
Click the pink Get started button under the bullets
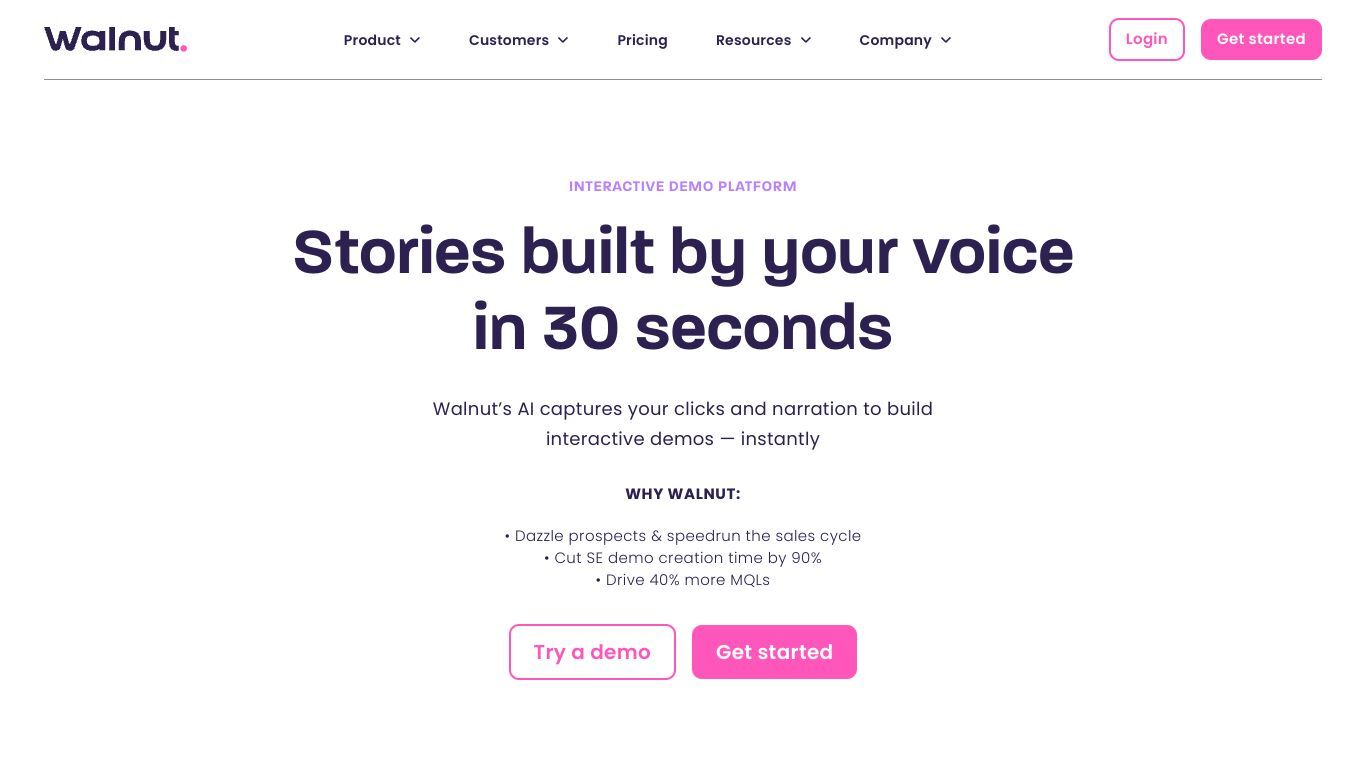[x=774, y=652]
